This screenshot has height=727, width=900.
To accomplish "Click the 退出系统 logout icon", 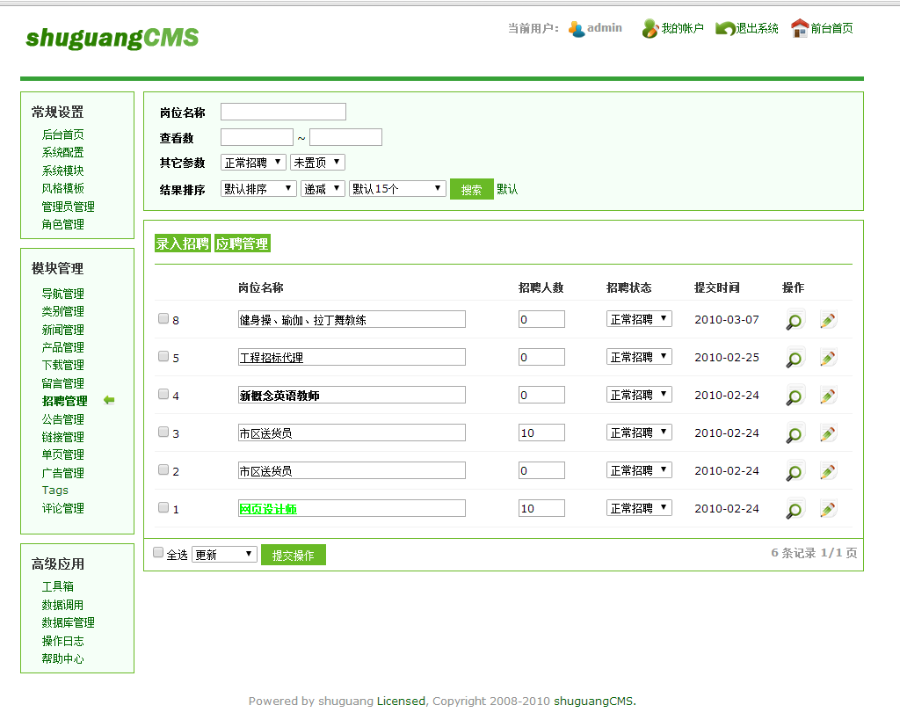I will click(725, 27).
